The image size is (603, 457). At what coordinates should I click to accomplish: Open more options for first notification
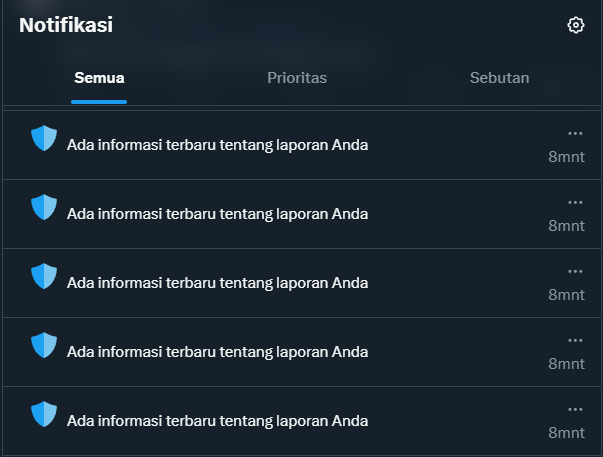(x=575, y=133)
